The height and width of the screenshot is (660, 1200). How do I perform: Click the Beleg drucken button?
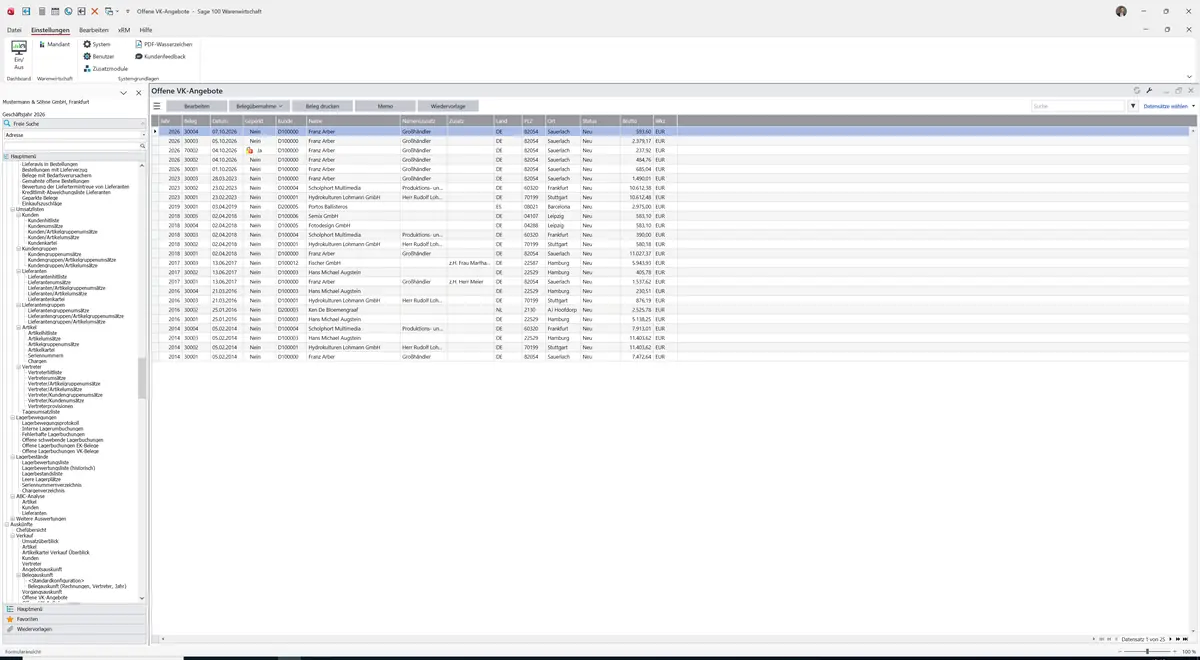point(322,106)
